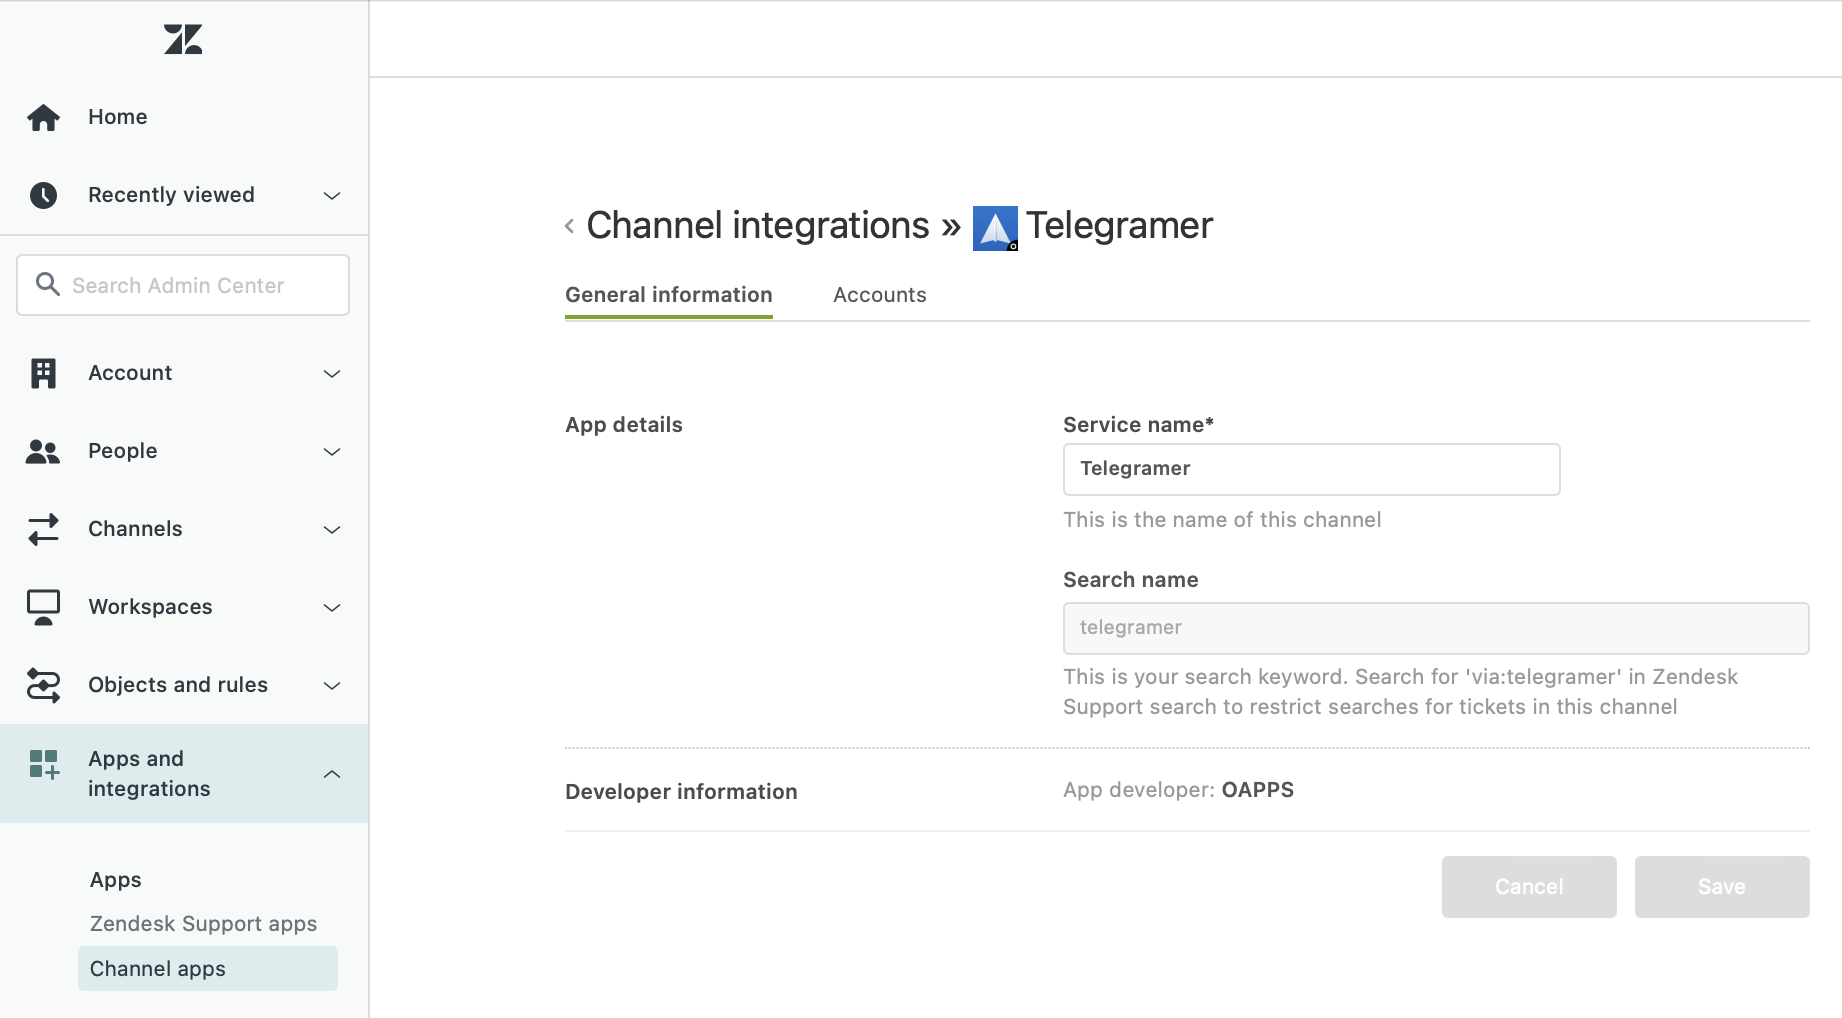The height and width of the screenshot is (1018, 1842).
Task: Select the General information tab
Action: coord(668,294)
